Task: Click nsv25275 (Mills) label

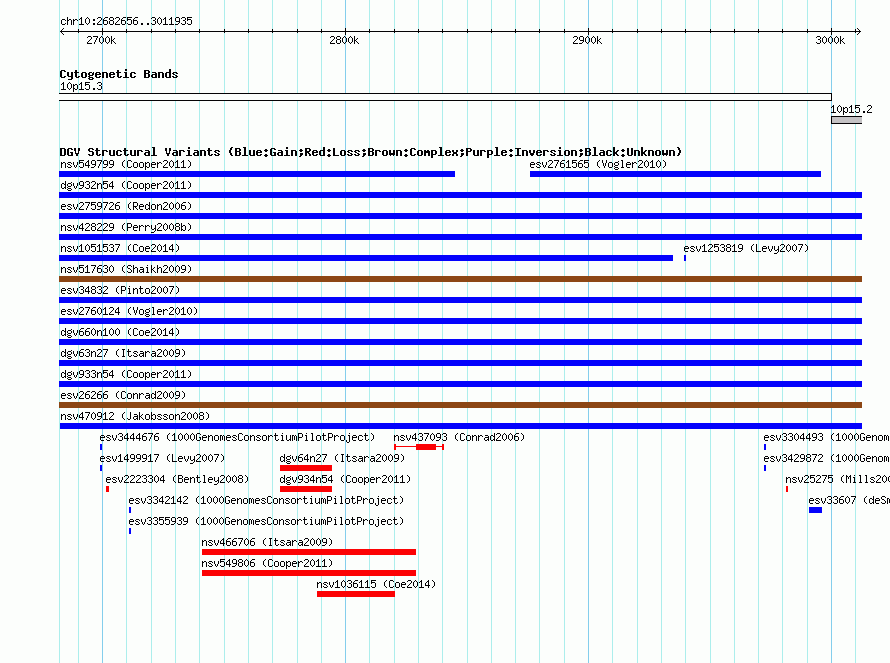Action: pyautogui.click(x=837, y=479)
